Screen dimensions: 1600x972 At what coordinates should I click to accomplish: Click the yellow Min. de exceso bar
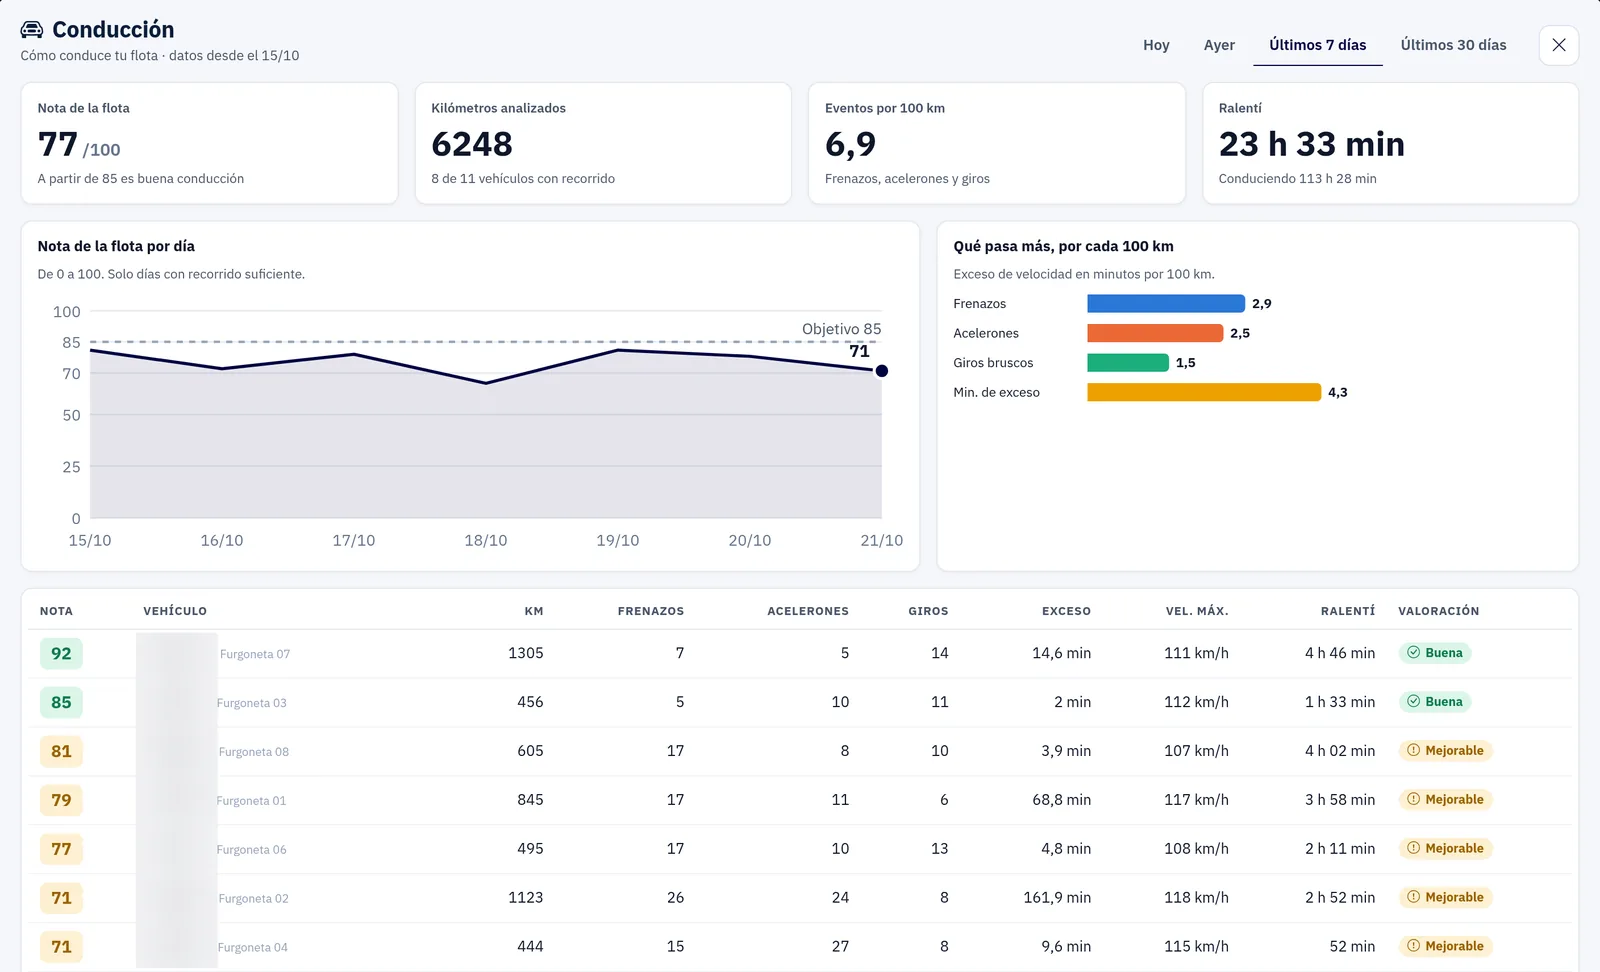[1204, 392]
